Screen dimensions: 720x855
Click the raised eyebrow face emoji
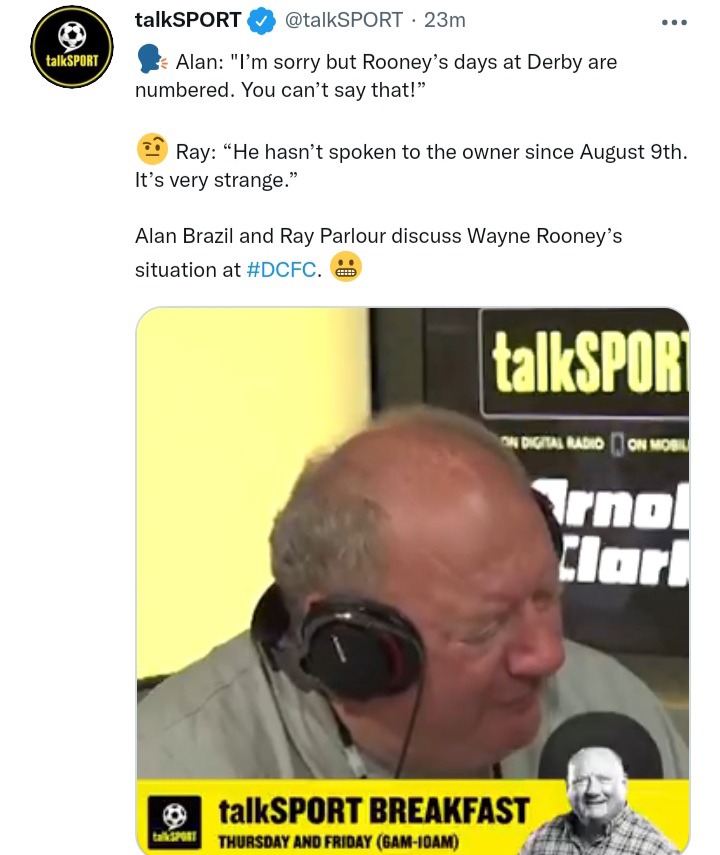tap(152, 149)
